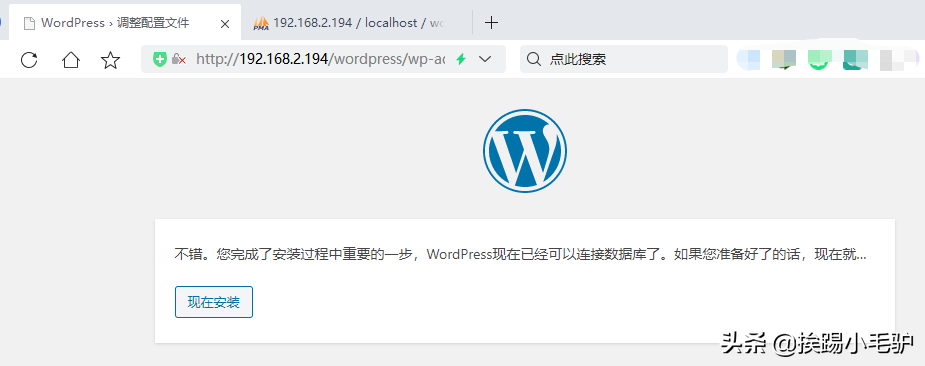
Task: Click the green lightning speed mode icon
Action: coord(461,59)
